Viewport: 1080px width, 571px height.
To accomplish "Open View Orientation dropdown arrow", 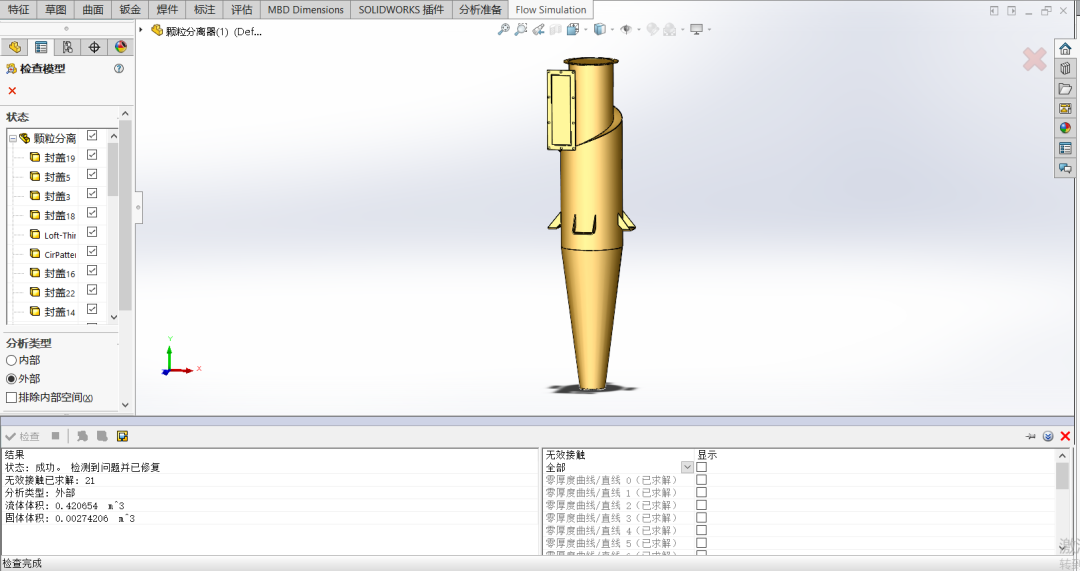I will pos(585,30).
